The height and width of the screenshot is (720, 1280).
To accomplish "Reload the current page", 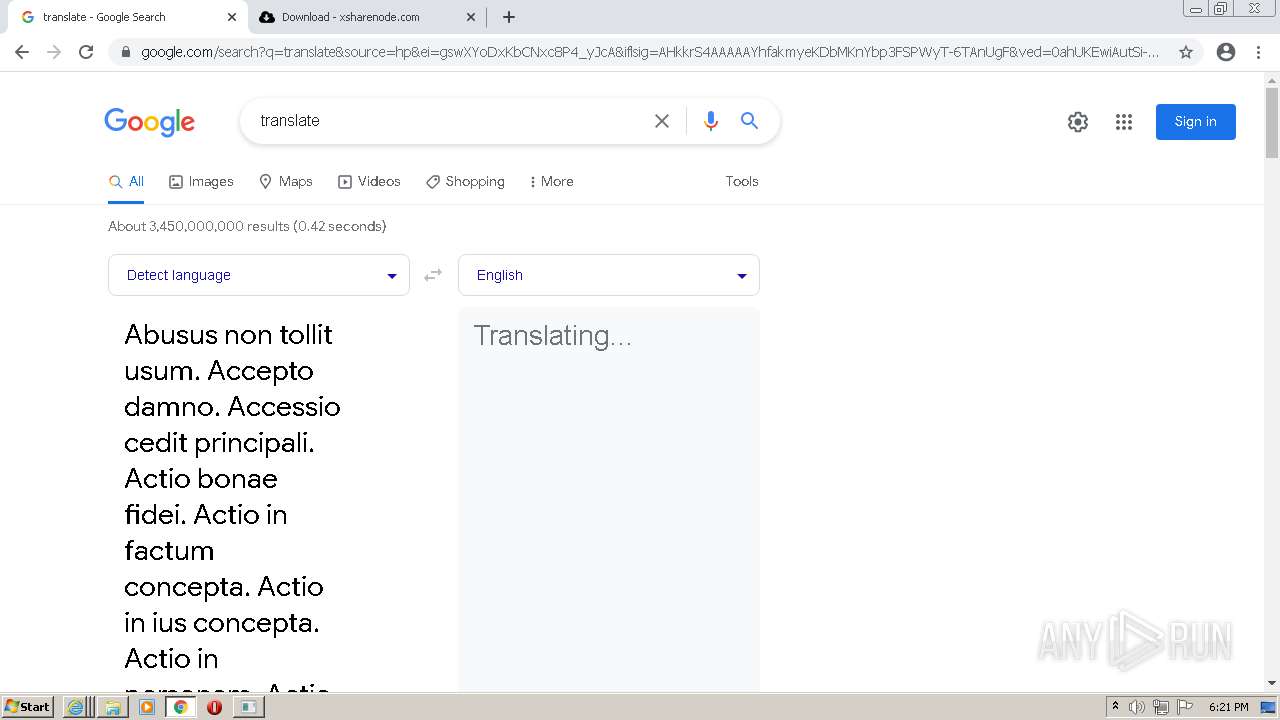I will click(86, 52).
